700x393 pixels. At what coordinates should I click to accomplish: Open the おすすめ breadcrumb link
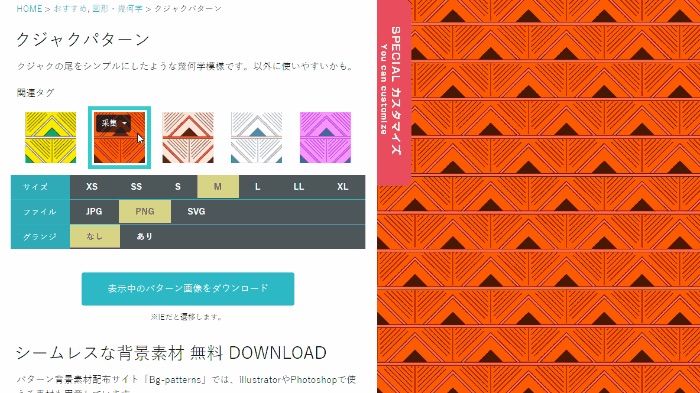pyautogui.click(x=70, y=8)
